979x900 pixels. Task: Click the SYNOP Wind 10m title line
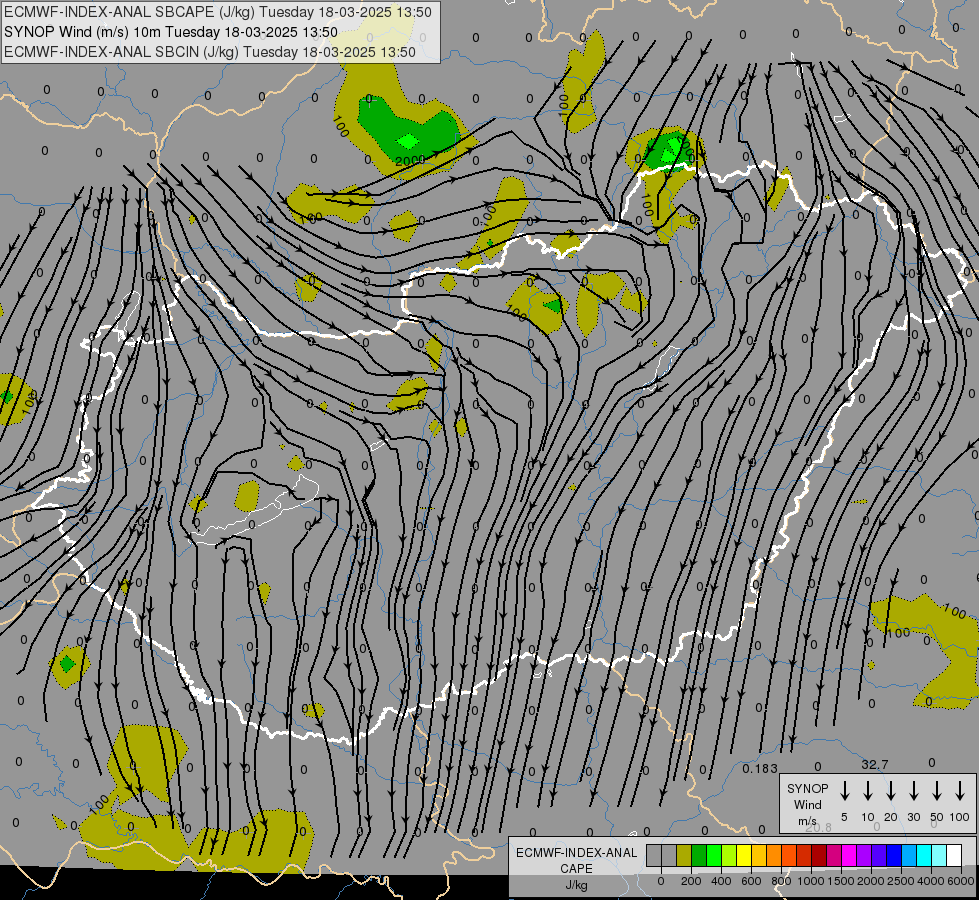pyautogui.click(x=170, y=32)
